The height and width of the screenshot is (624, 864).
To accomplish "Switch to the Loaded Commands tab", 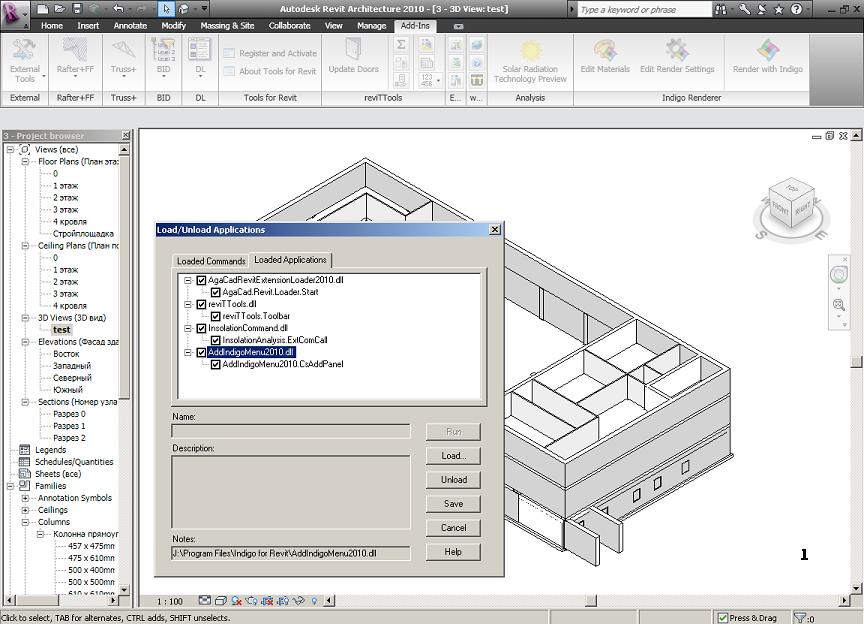I will click(210, 261).
